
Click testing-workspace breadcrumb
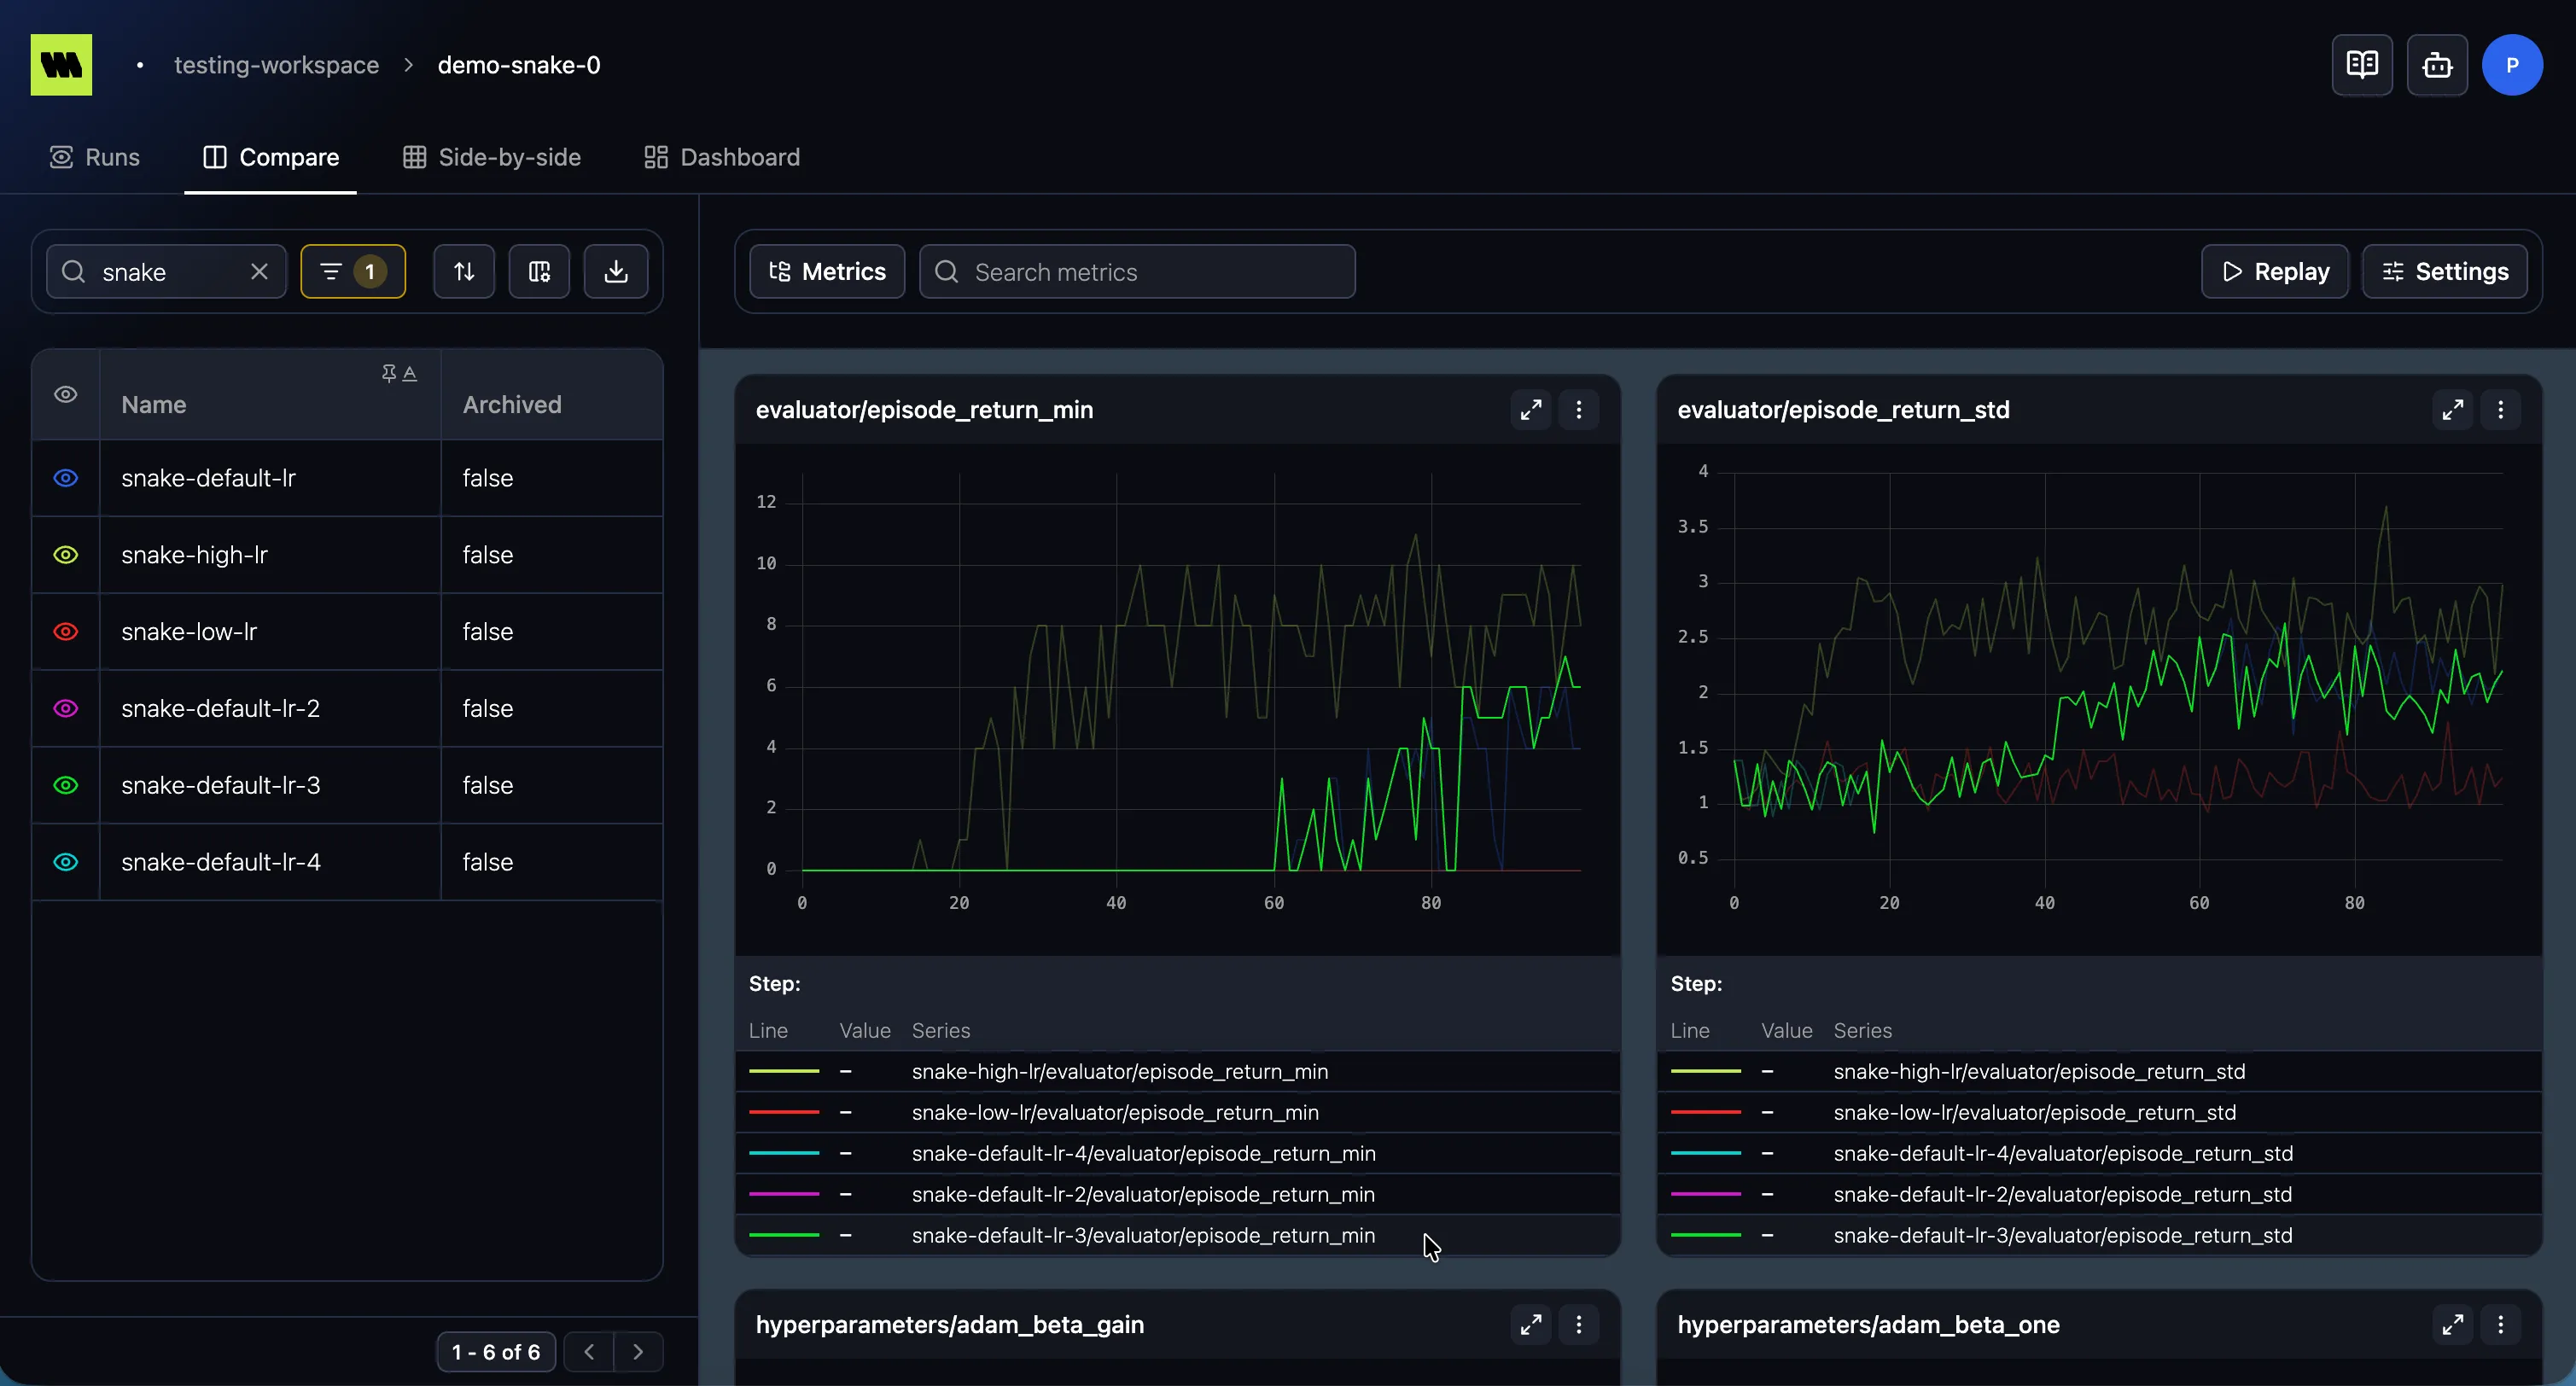coord(276,65)
